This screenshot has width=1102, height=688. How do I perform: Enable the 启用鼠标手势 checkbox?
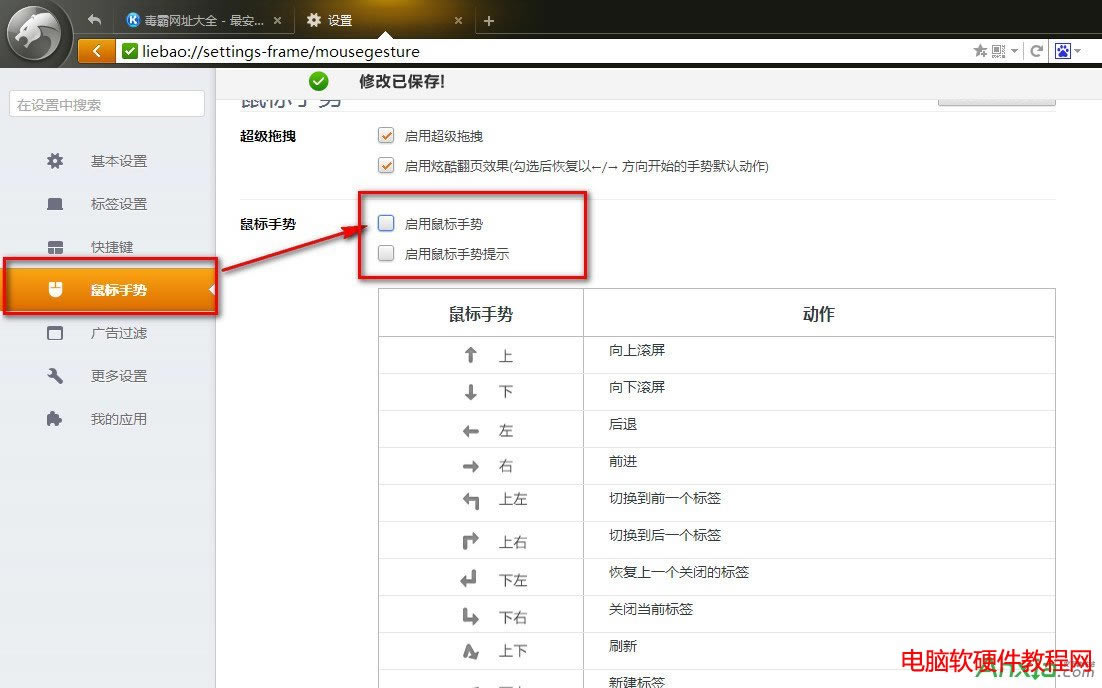point(386,224)
